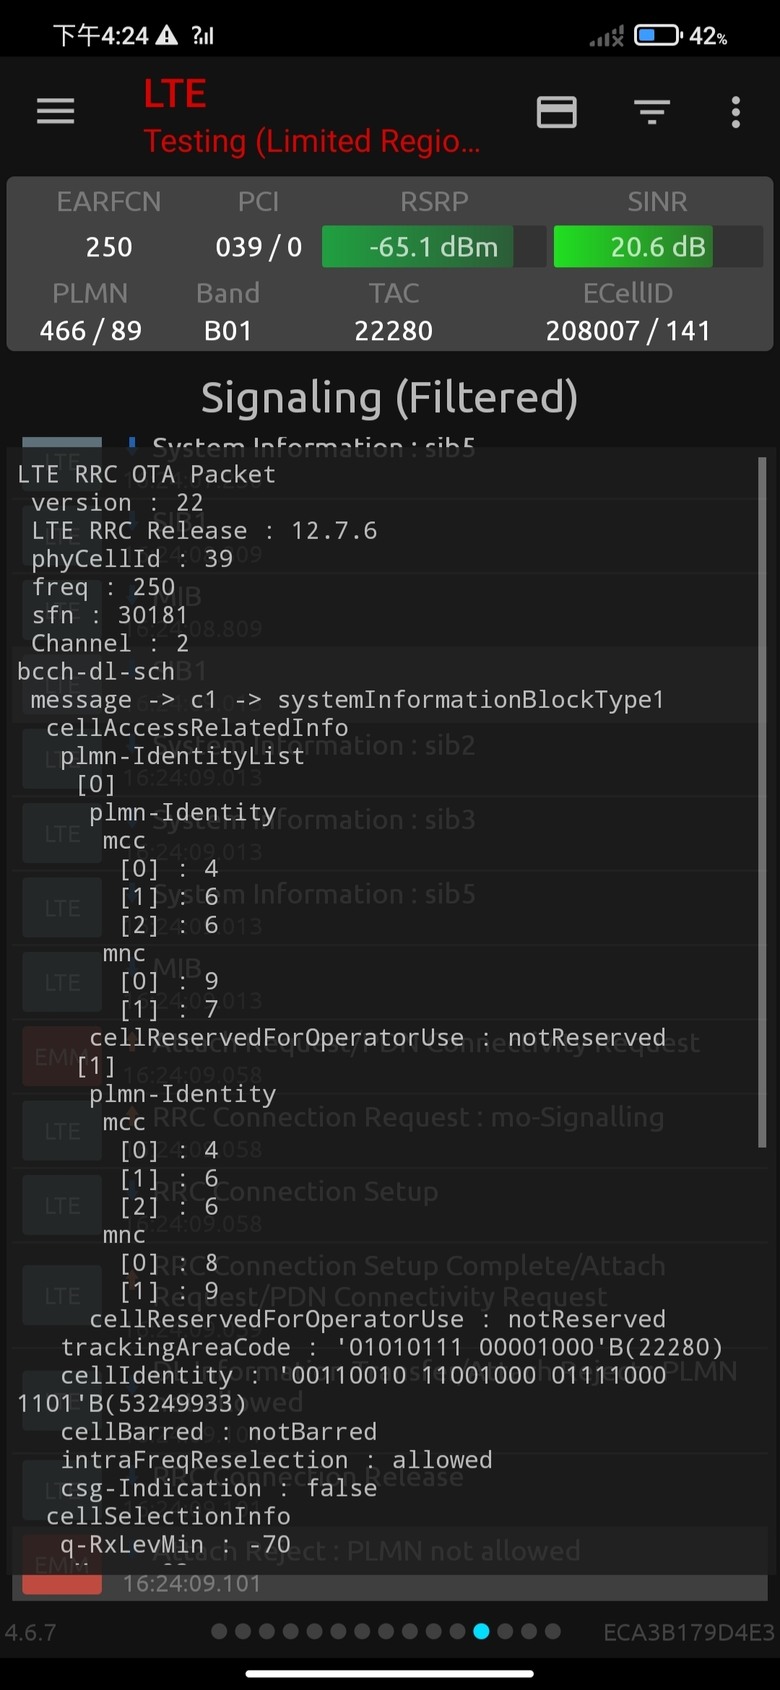Tap the ECellID value 208007 / 141
780x1690 pixels.
point(627,331)
